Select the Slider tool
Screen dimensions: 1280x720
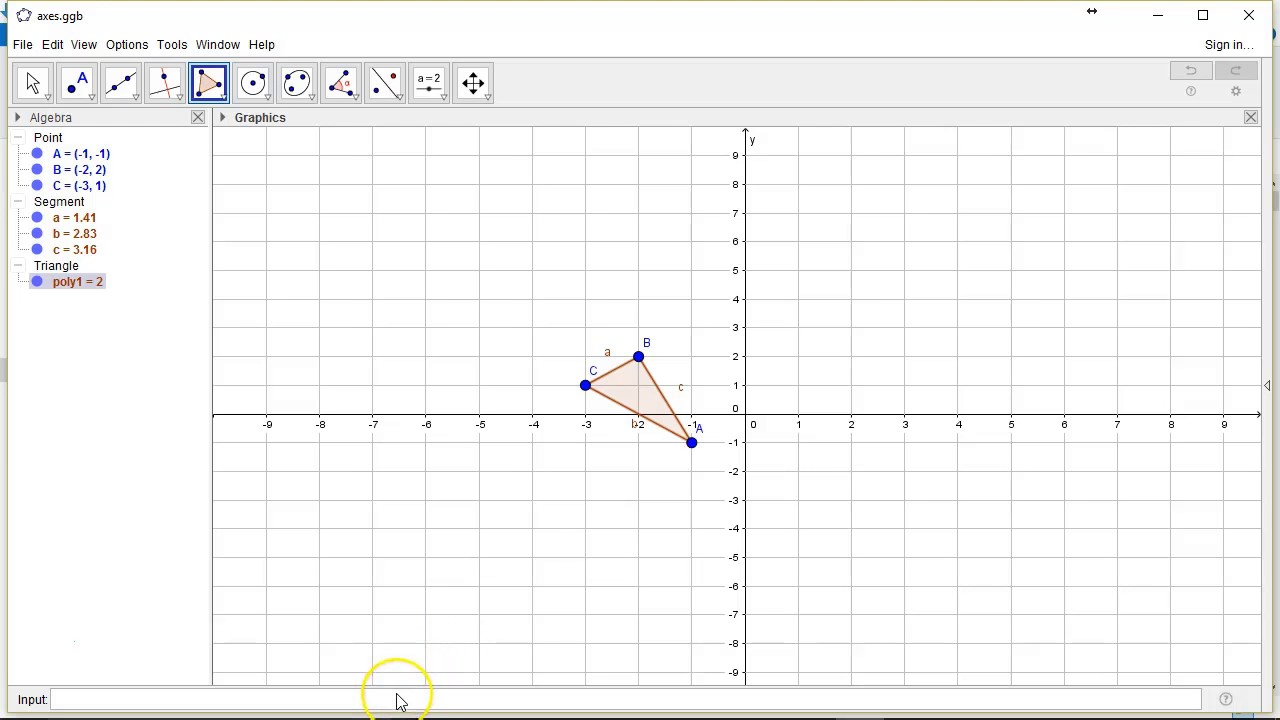point(429,83)
